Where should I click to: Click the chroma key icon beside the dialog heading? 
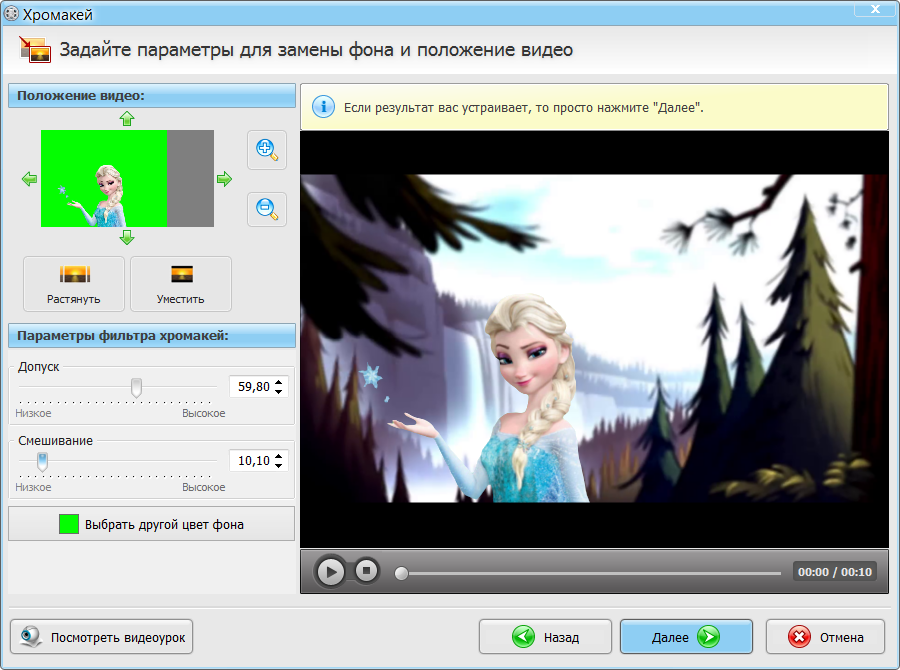tap(34, 49)
